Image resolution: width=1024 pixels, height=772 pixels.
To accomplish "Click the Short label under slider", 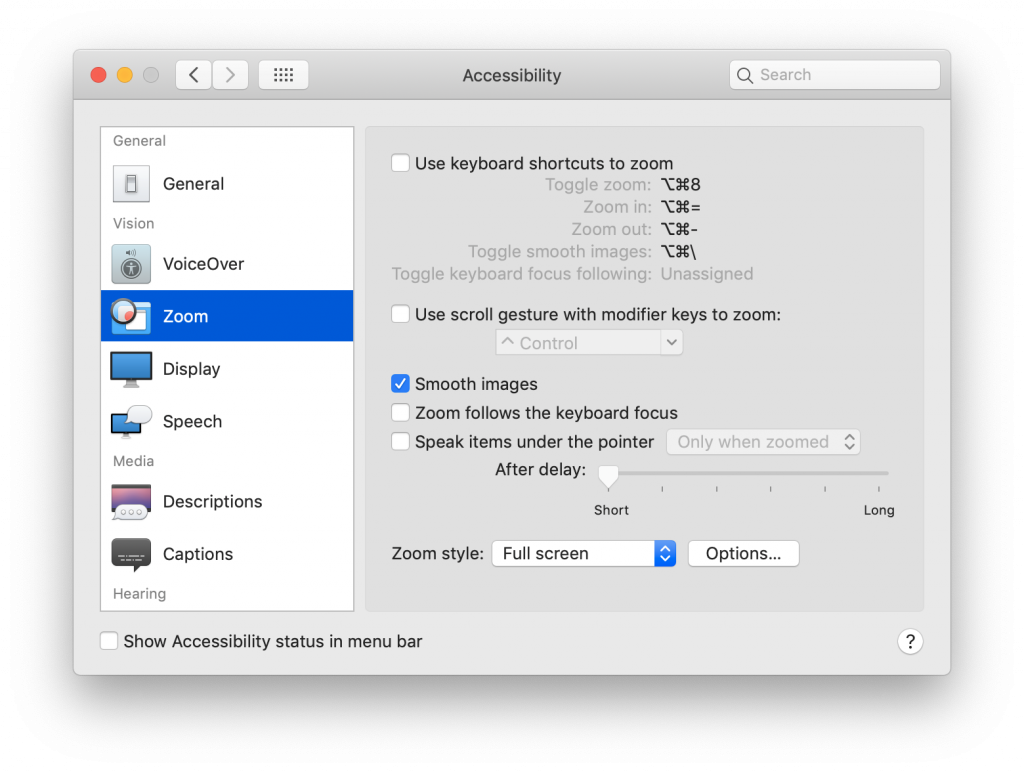I will pos(611,510).
